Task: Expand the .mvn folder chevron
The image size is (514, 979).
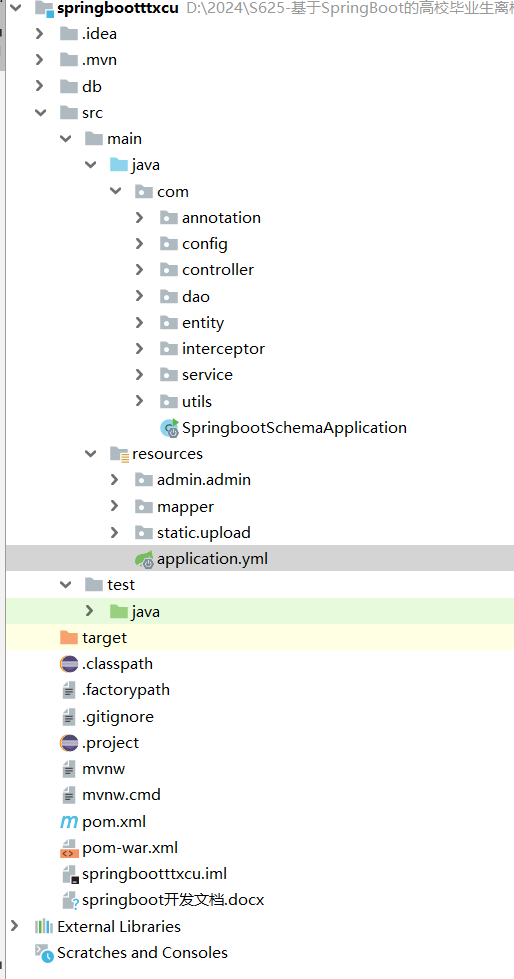Action: pos(40,60)
